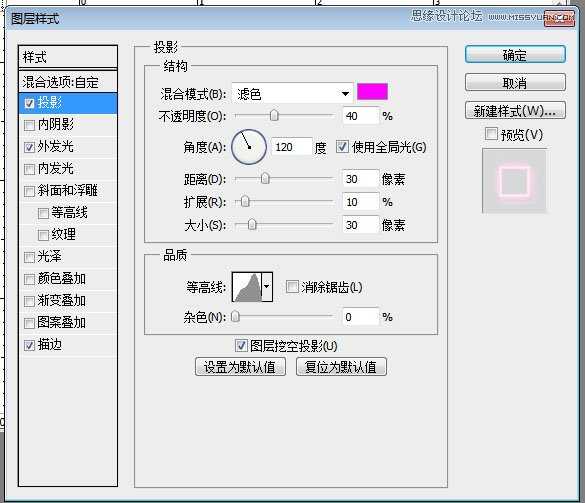Focus the opacity value field showing 40
Image resolution: width=585 pixels, height=503 pixels.
361,116
